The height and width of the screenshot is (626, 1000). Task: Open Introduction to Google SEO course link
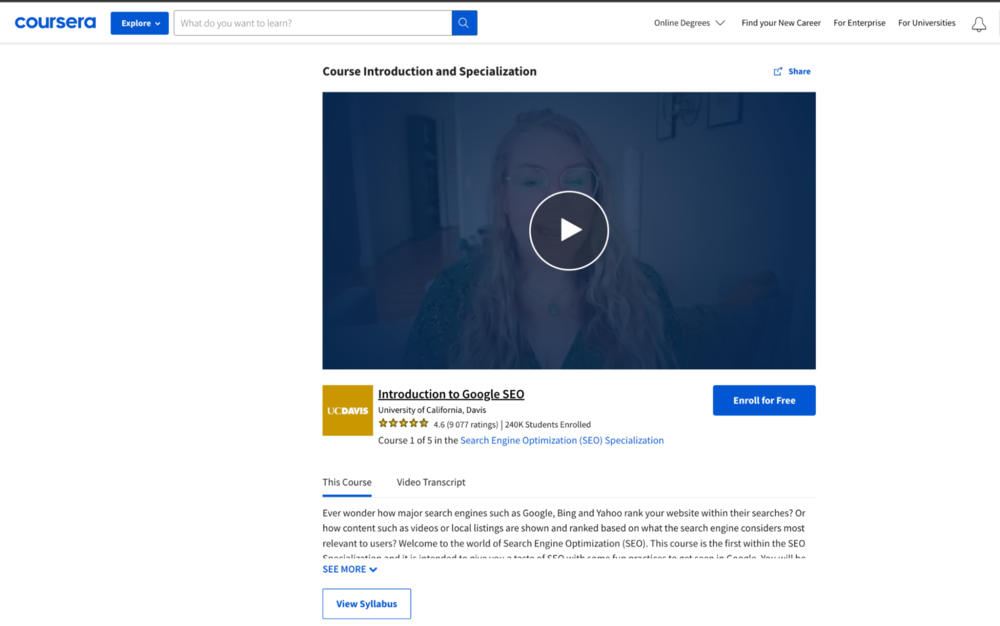click(x=451, y=394)
